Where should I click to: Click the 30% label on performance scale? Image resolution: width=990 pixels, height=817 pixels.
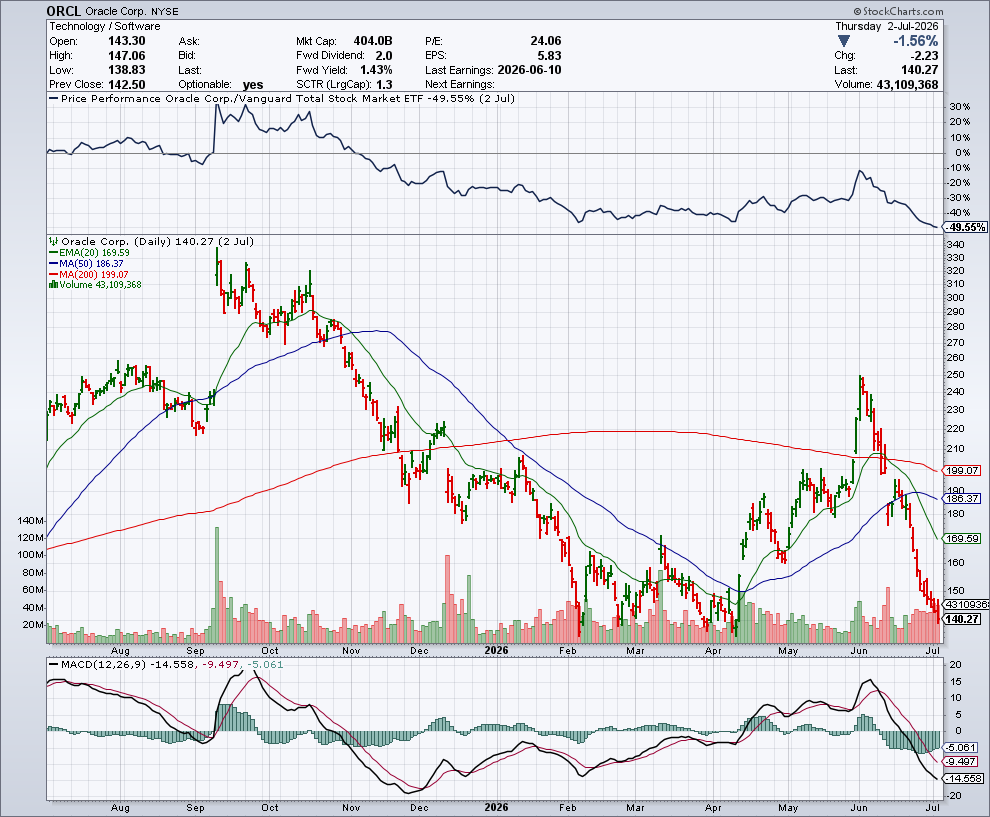[960, 107]
